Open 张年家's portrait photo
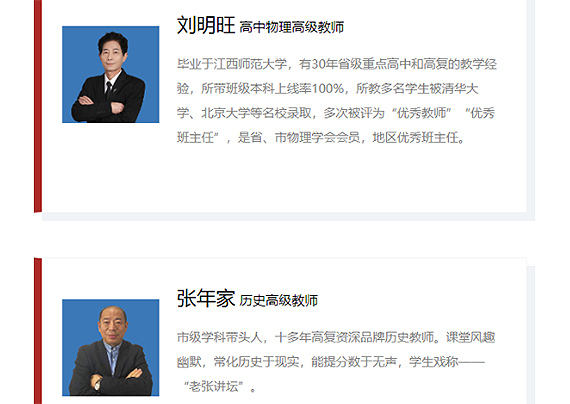Image resolution: width=570 pixels, height=404 pixels. (111, 348)
